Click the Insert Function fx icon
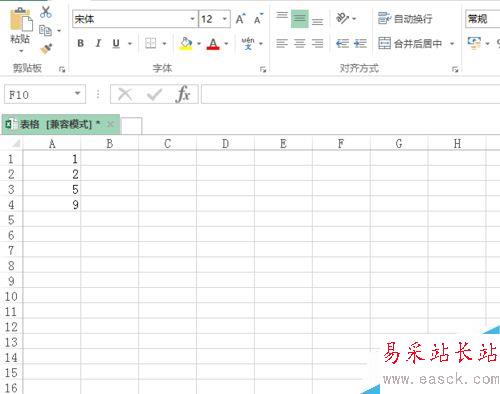500x394 pixels. coord(183,94)
